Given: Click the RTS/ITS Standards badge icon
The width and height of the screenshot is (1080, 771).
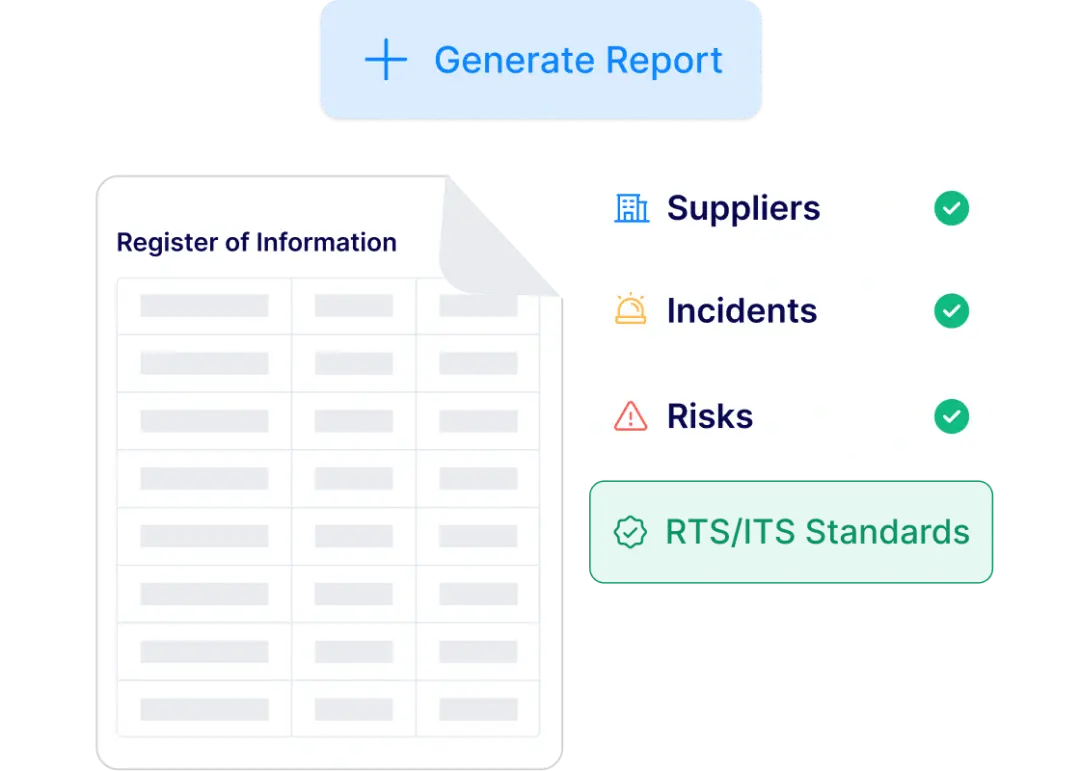Looking at the screenshot, I should (629, 532).
